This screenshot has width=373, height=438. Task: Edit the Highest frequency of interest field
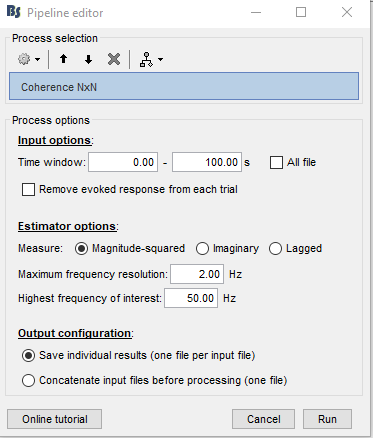point(191,298)
